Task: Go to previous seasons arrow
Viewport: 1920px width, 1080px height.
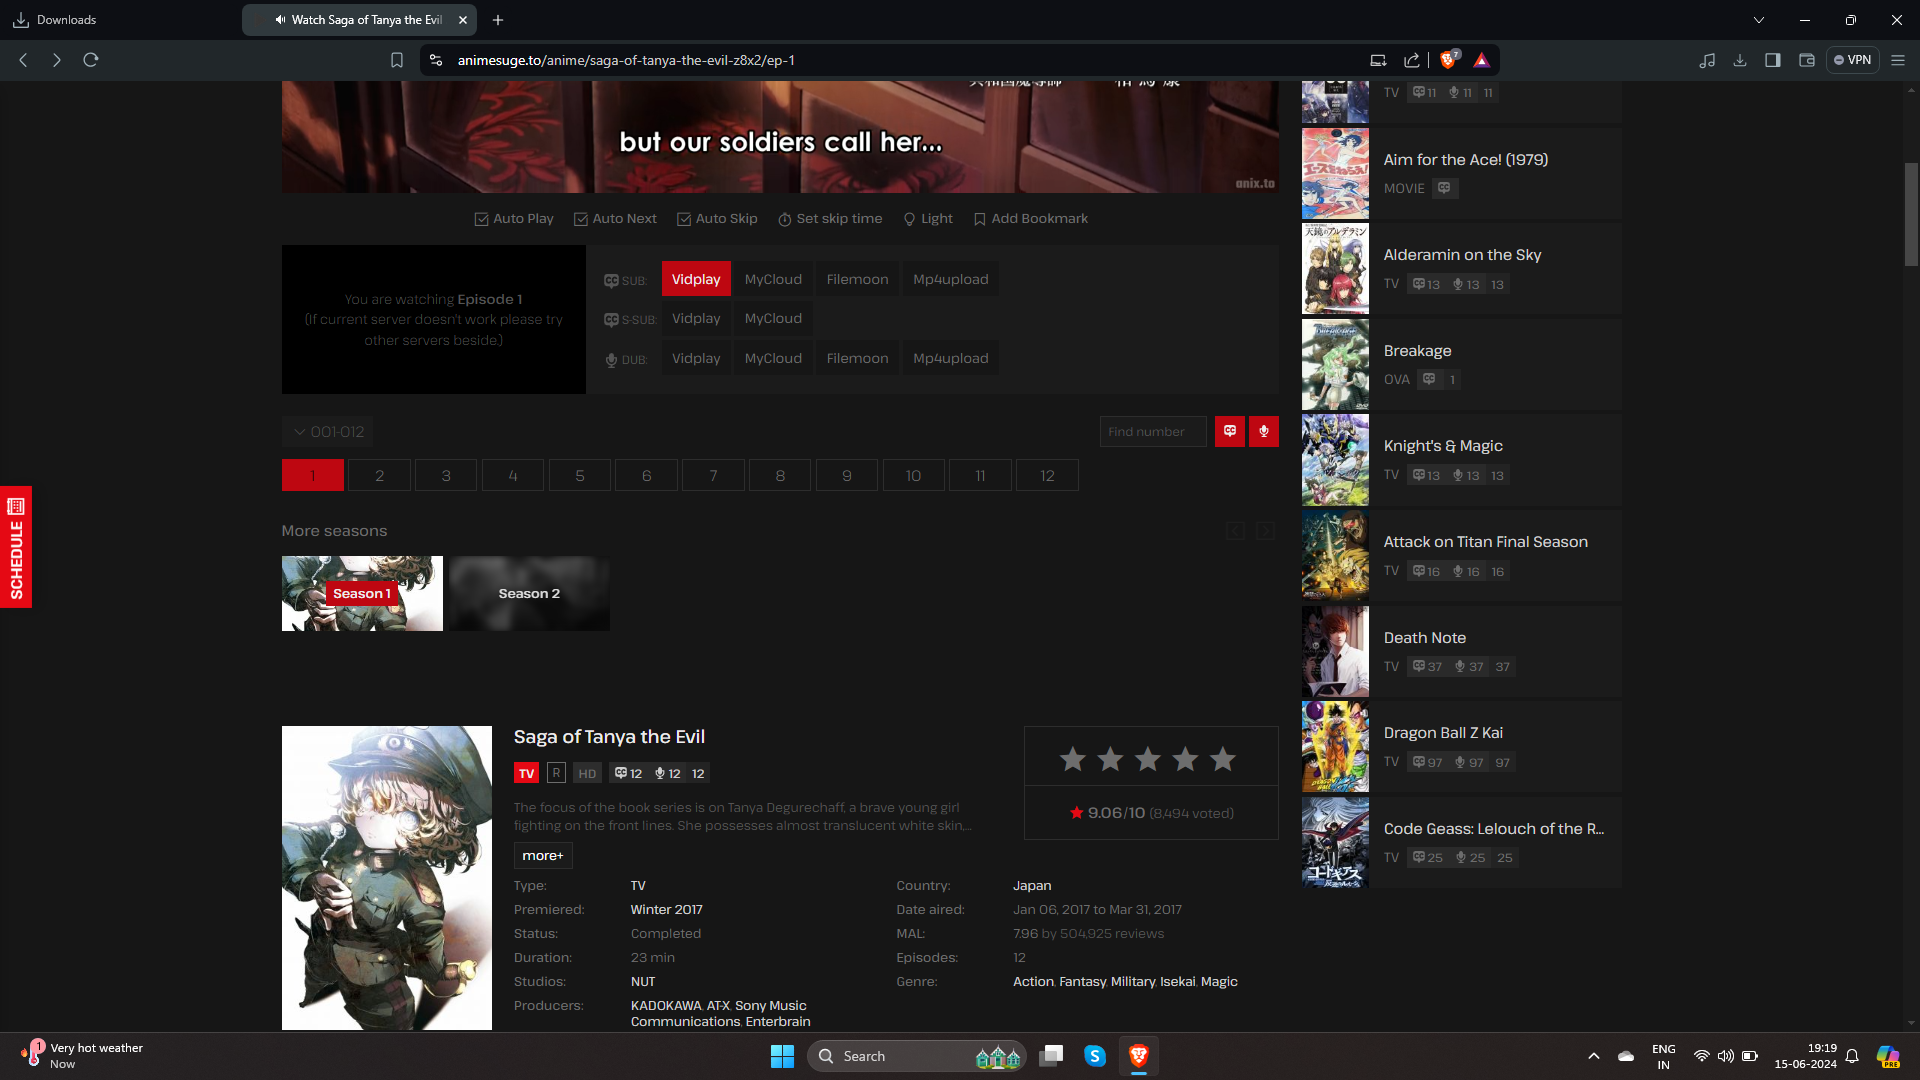Action: pyautogui.click(x=1236, y=531)
